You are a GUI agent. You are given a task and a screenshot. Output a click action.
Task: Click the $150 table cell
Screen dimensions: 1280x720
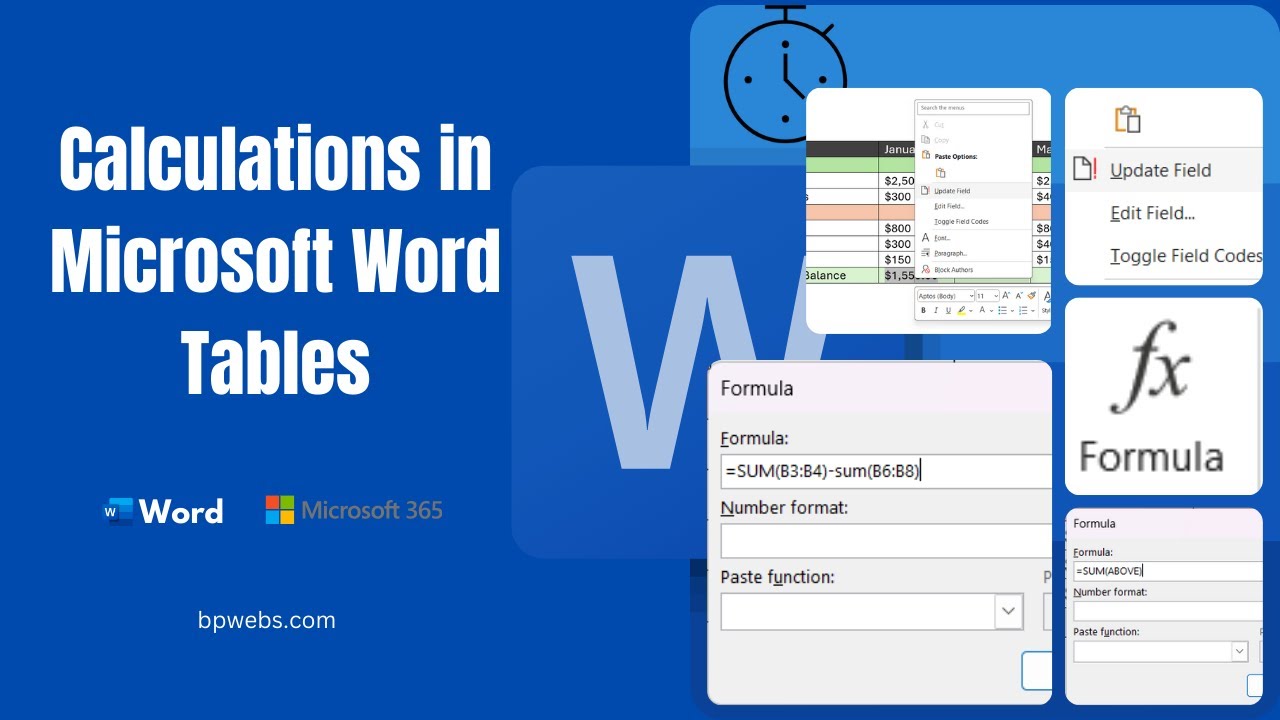pos(897,260)
